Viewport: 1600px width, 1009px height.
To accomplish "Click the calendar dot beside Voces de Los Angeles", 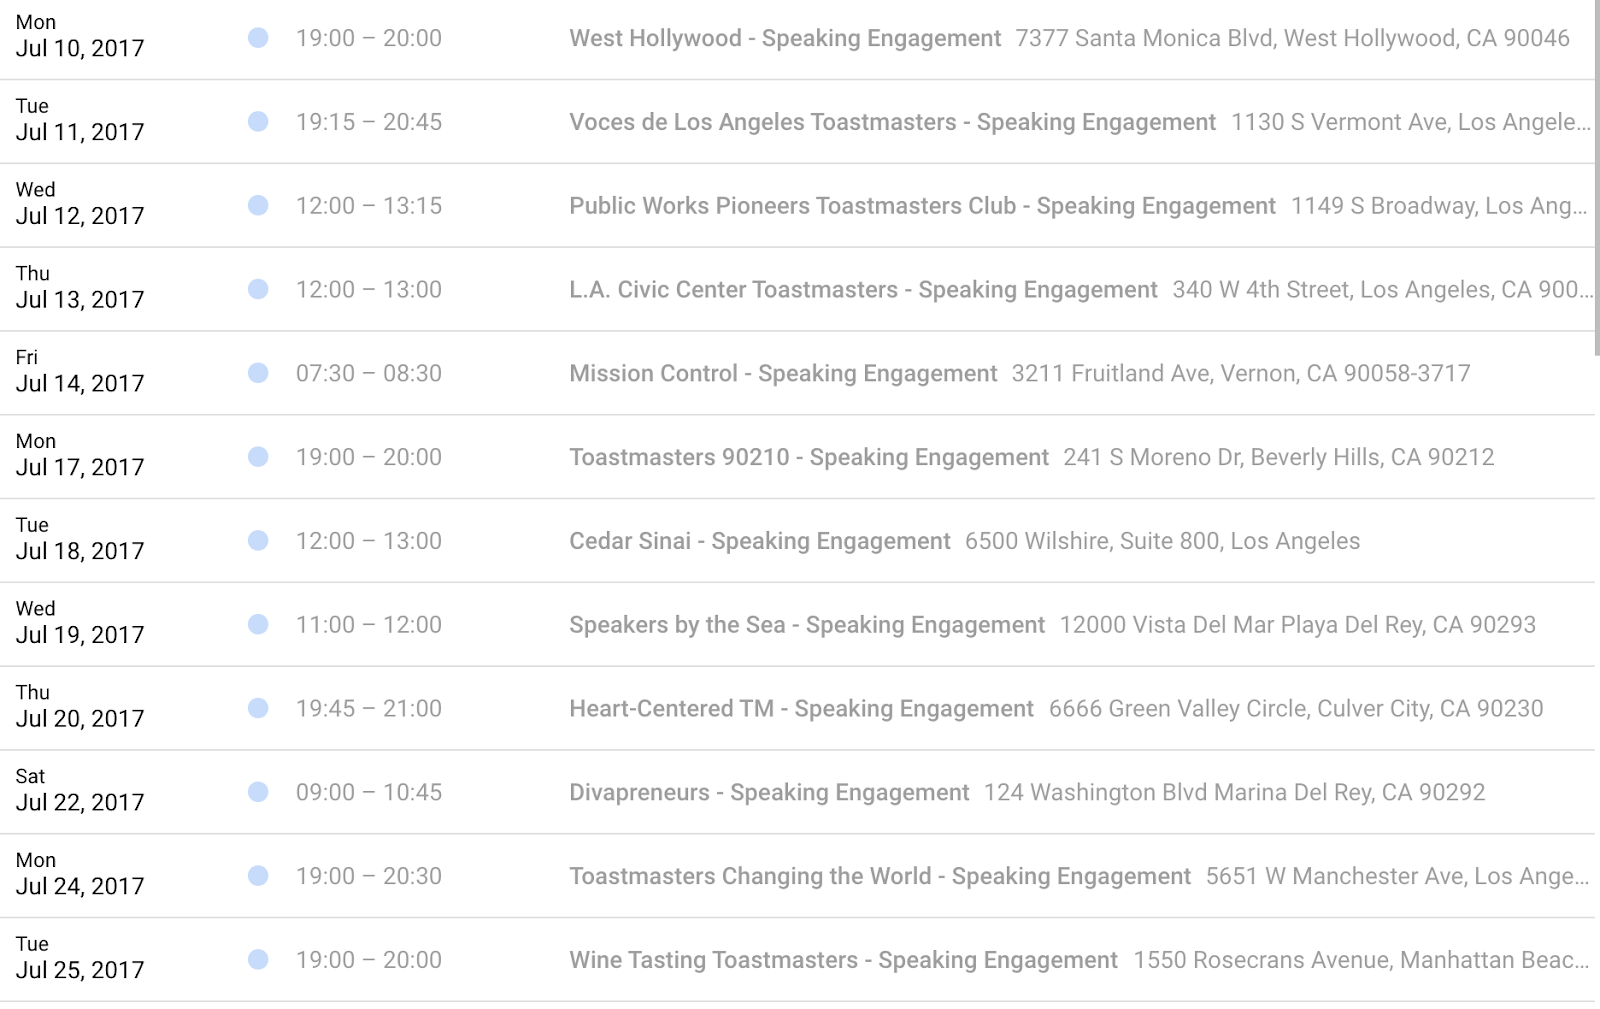I will [x=258, y=122].
